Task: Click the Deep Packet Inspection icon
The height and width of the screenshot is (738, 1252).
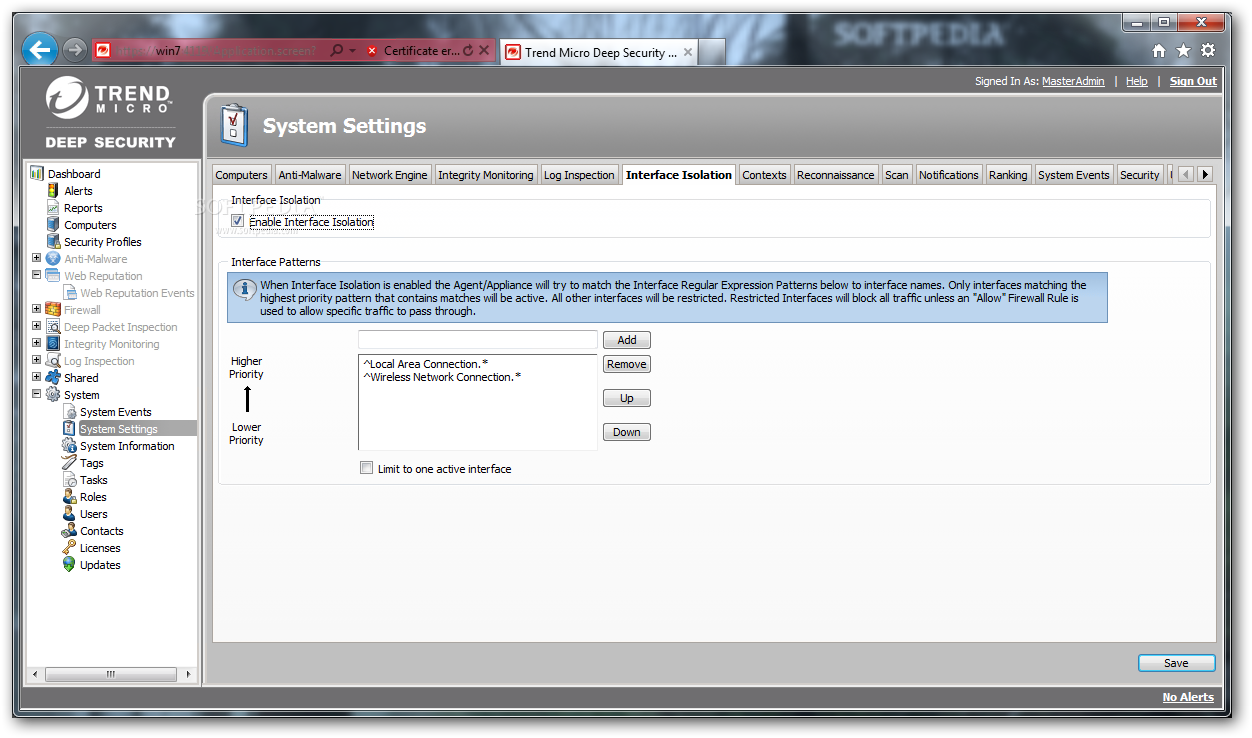Action: tap(53, 327)
